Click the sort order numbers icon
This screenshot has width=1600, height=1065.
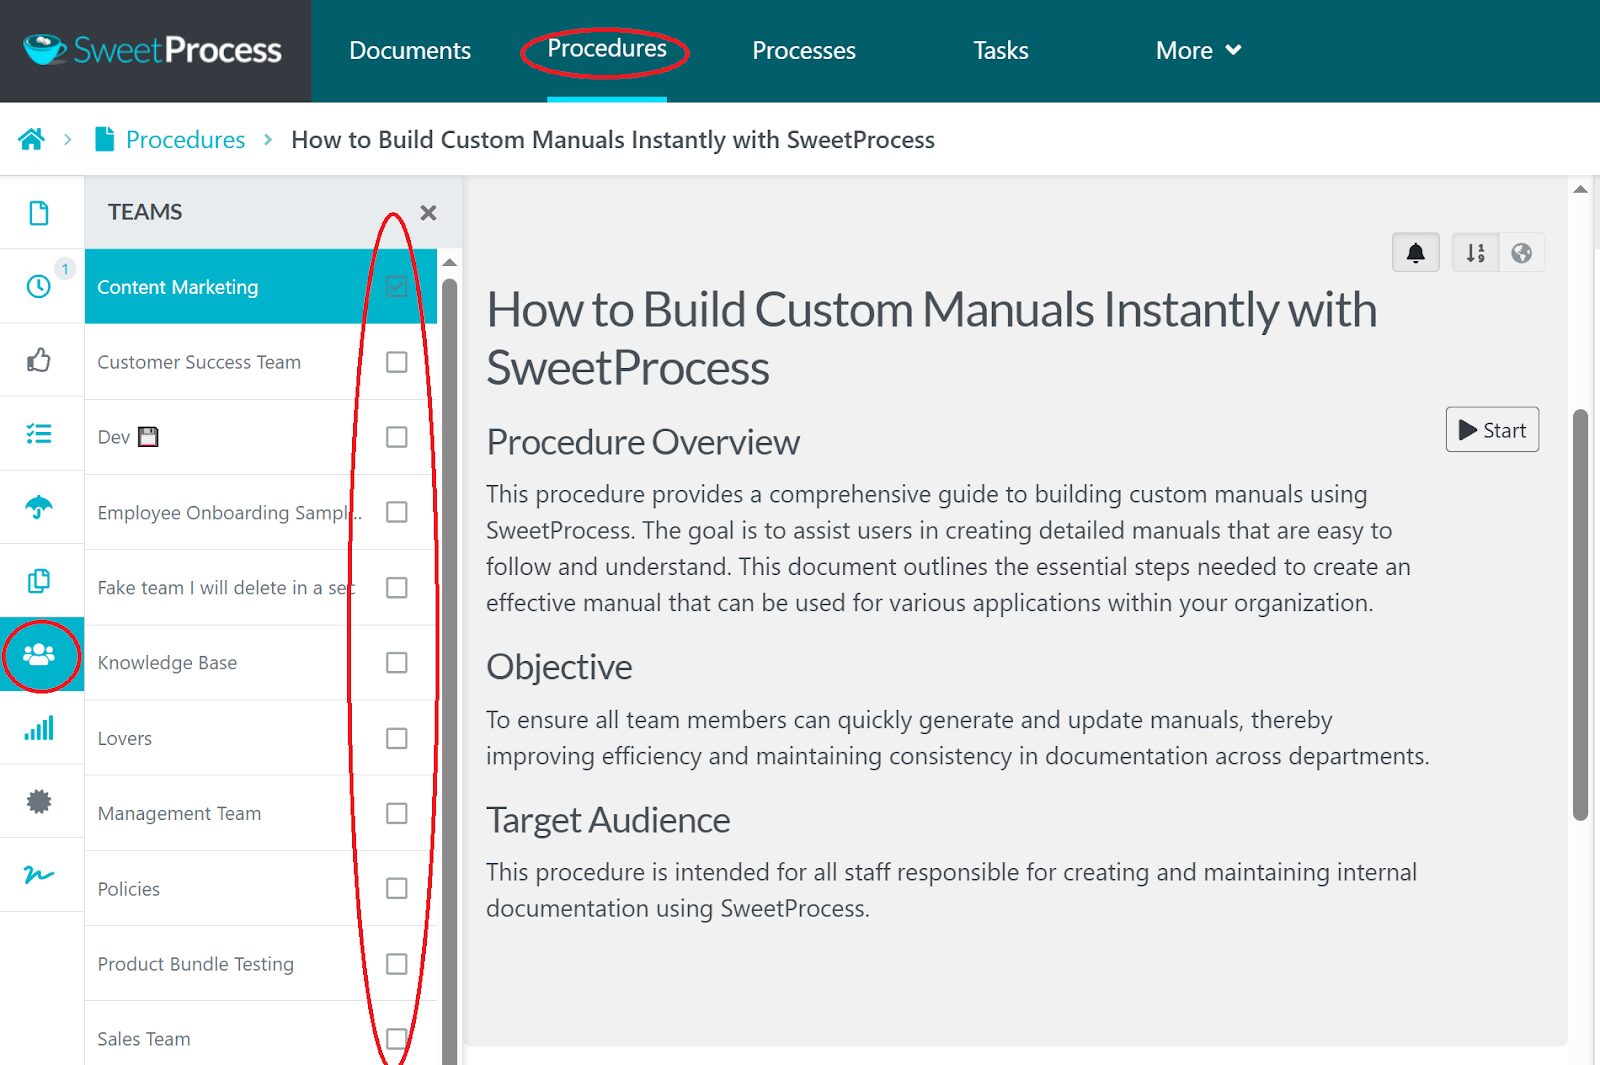click(1476, 253)
